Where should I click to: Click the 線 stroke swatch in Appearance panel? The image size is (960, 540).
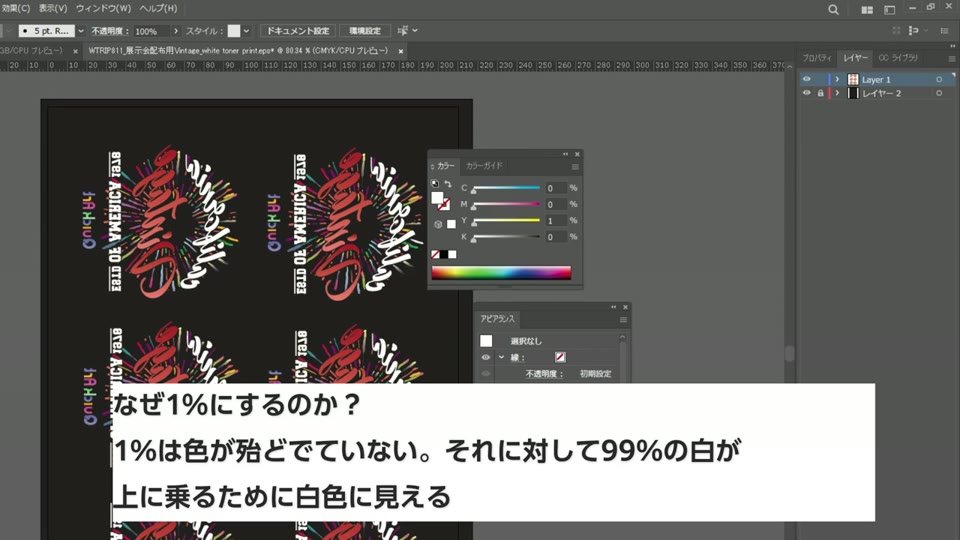(x=560, y=357)
